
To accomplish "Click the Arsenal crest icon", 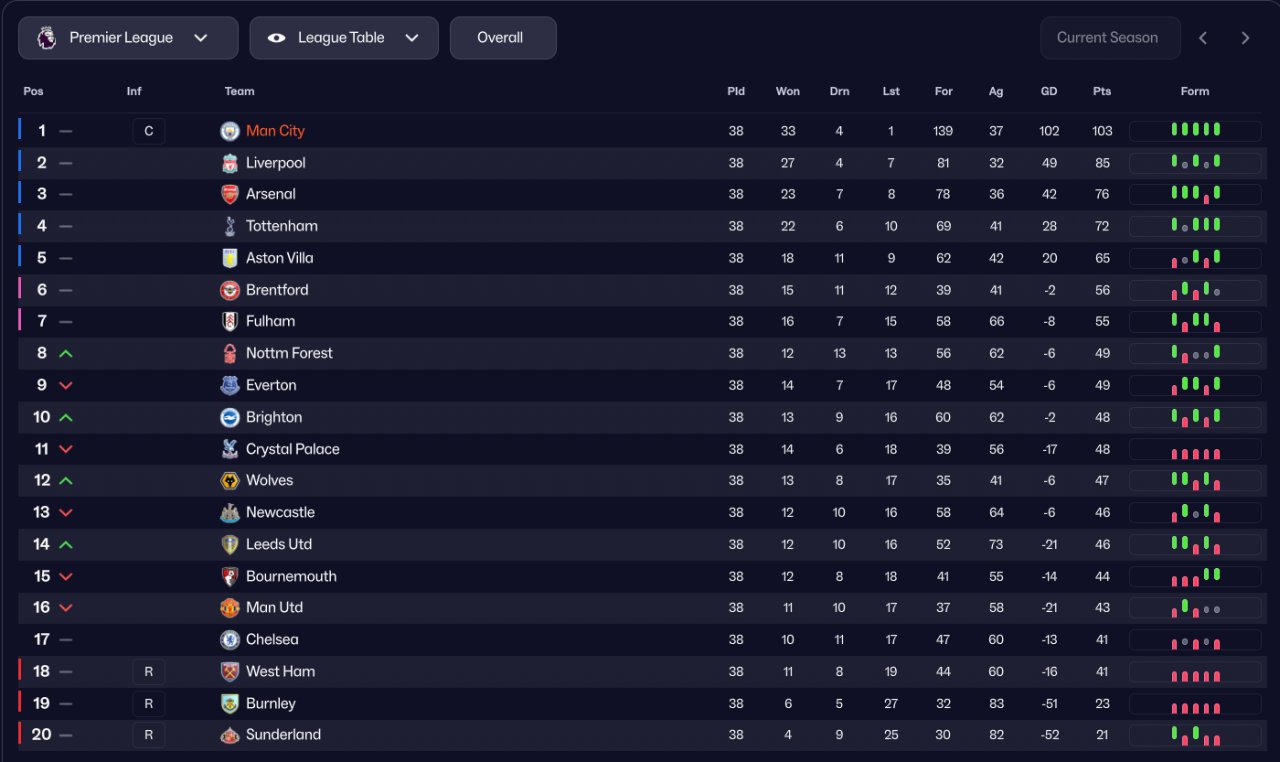I will coord(230,194).
